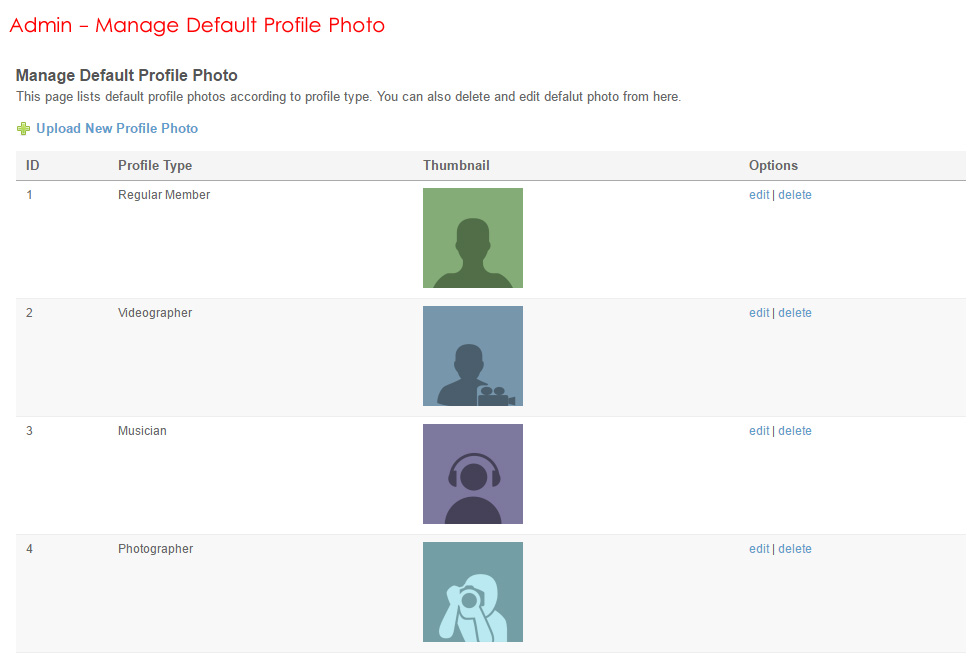The image size is (975, 659).
Task: Delete the Photographer default photo
Action: [x=795, y=549]
